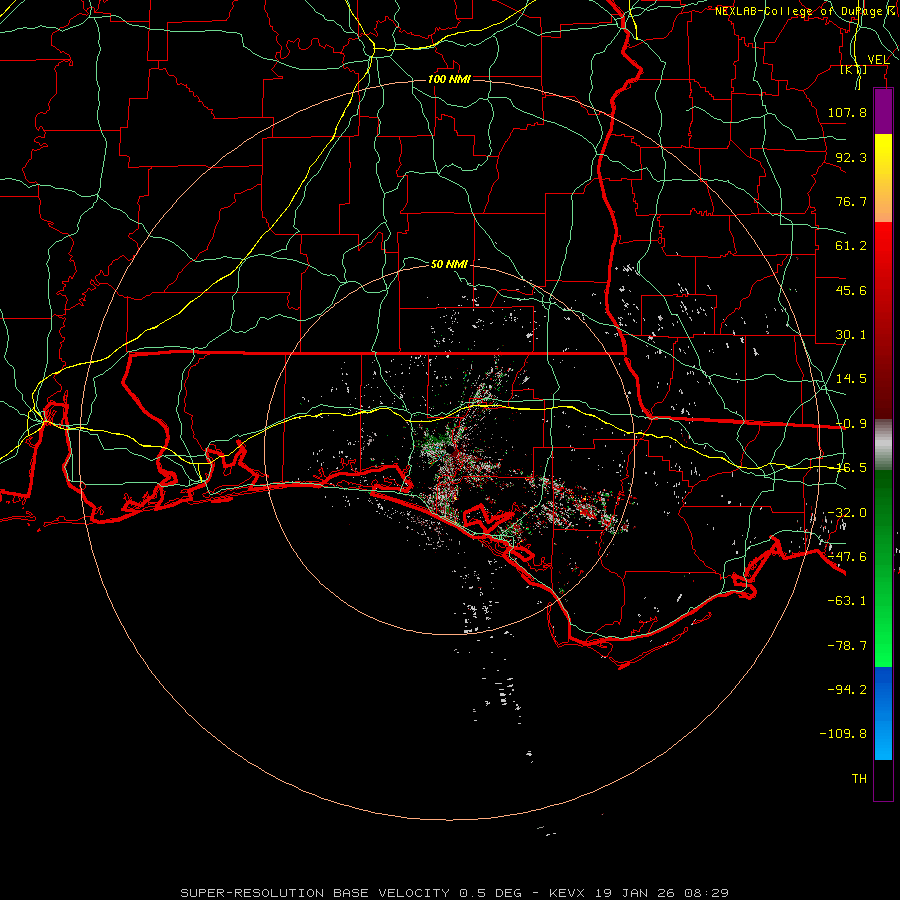The image size is (900, 900).
Task: Select the 30.1 velocity scale value
Action: pos(851,335)
